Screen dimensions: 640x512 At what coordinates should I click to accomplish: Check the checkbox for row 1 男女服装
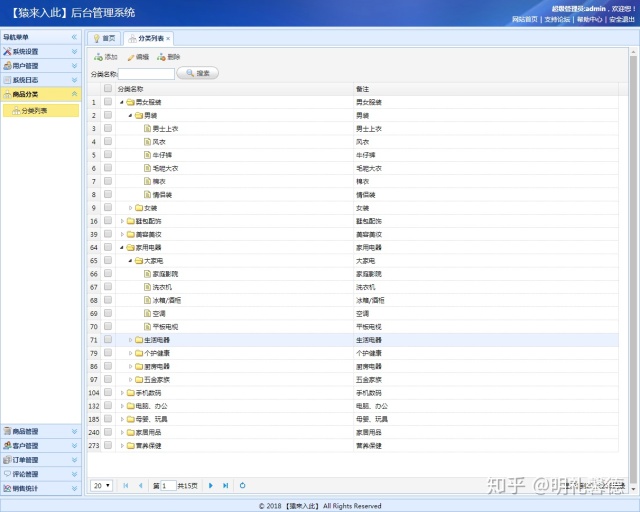click(x=108, y=102)
